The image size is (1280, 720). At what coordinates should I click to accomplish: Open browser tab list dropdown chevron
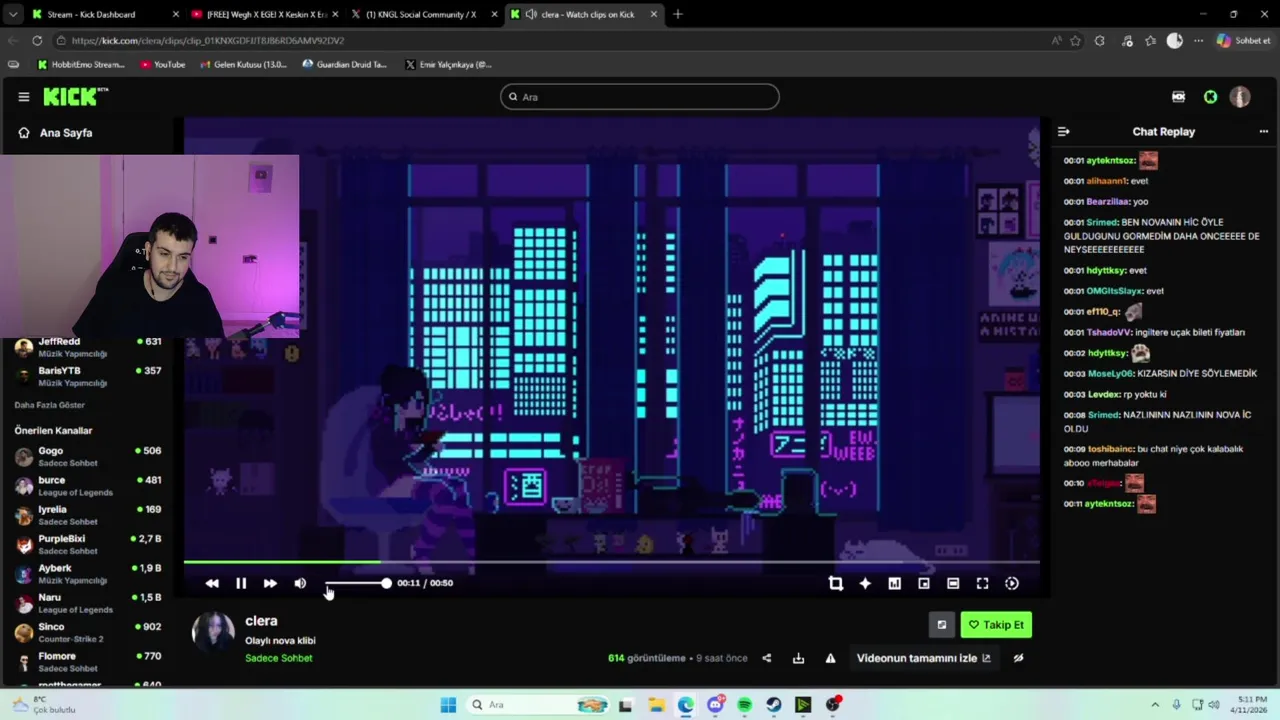point(12,14)
